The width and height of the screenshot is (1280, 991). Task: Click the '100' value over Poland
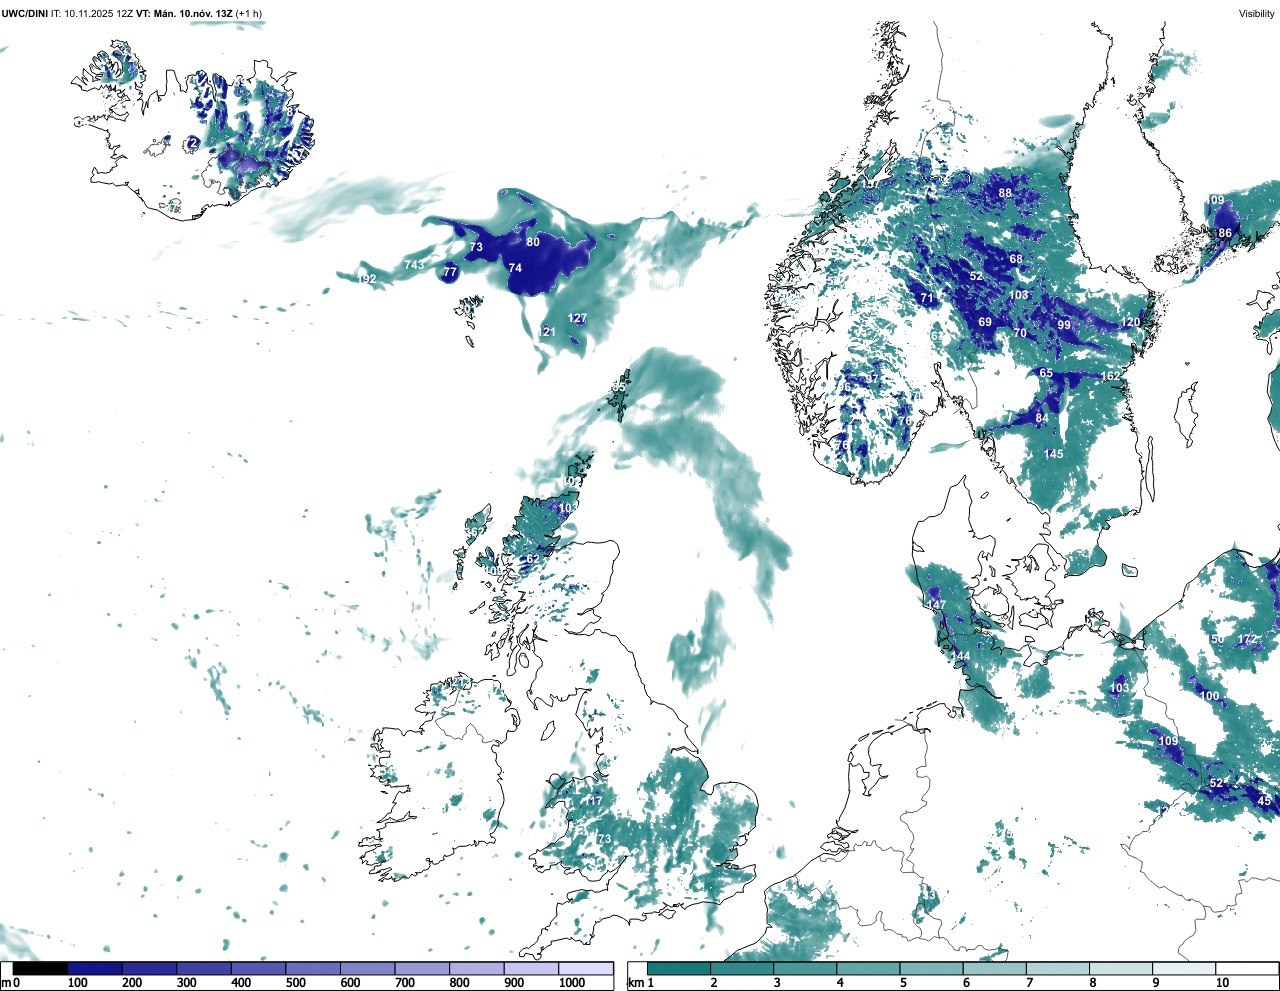click(1209, 696)
